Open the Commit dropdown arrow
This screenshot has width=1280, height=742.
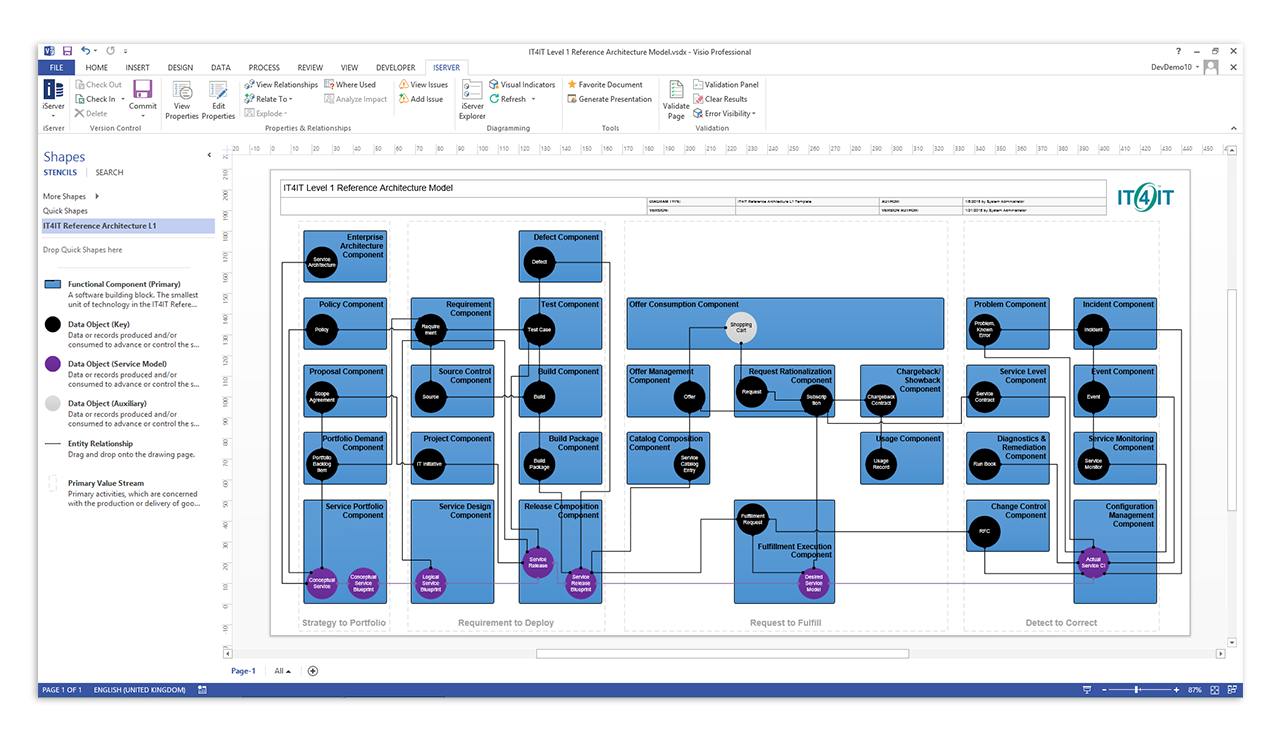tap(142, 115)
